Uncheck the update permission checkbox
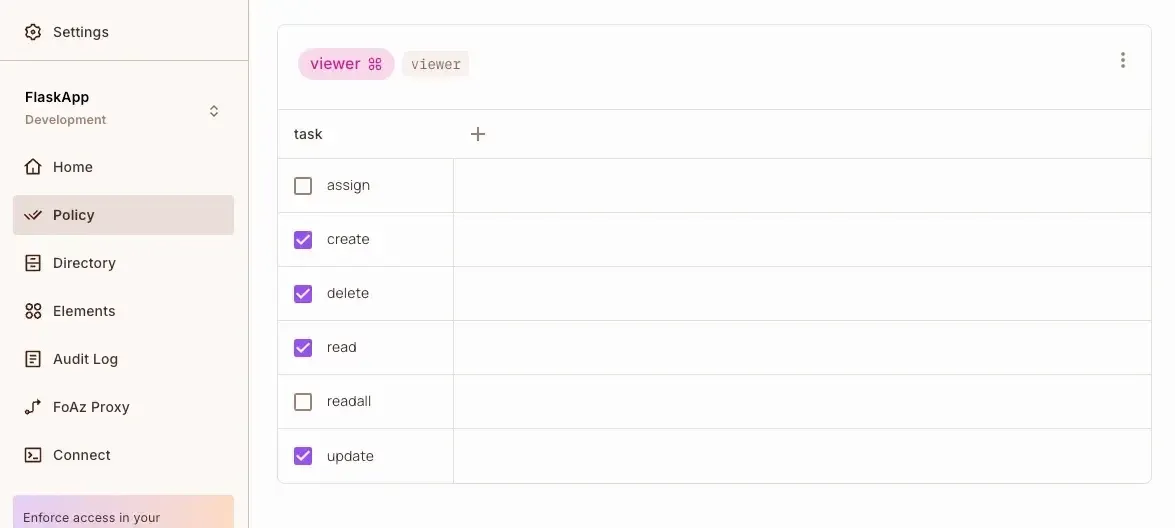Image resolution: width=1175 pixels, height=528 pixels. pyautogui.click(x=303, y=456)
